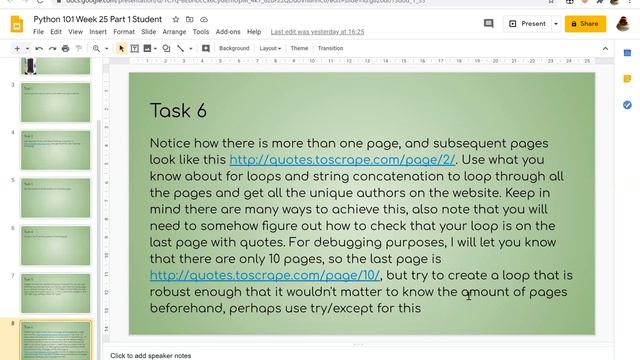Star the presentation title
This screenshot has width=640, height=360.
(176, 19)
